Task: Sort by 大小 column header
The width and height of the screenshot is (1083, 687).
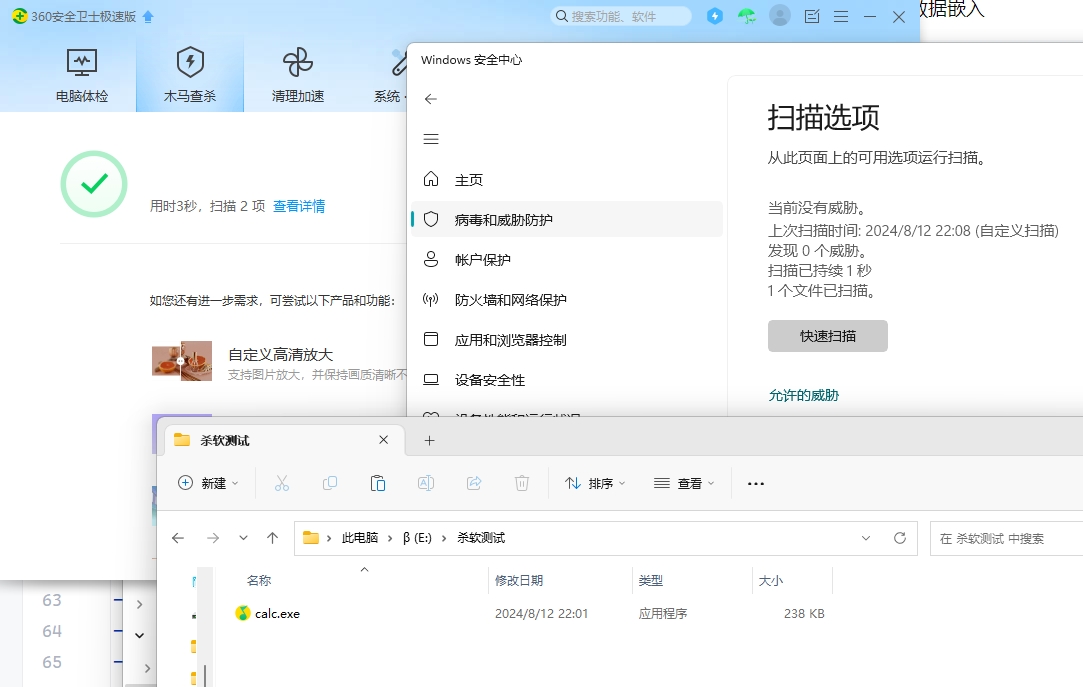Action: click(771, 581)
